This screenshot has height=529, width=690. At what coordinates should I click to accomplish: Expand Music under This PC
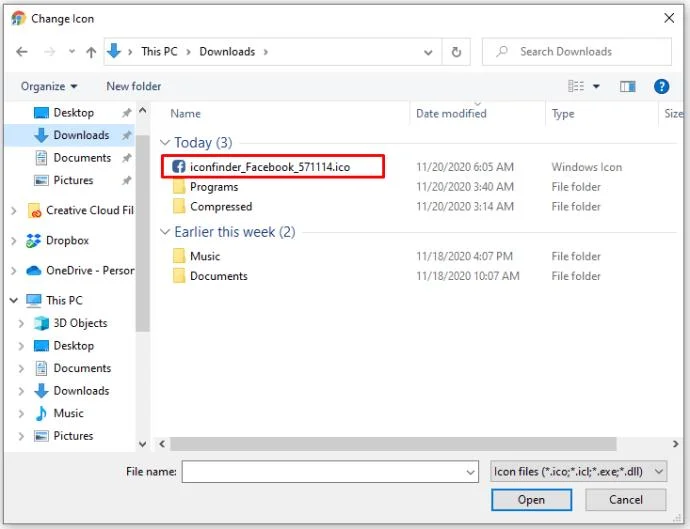click(21, 413)
